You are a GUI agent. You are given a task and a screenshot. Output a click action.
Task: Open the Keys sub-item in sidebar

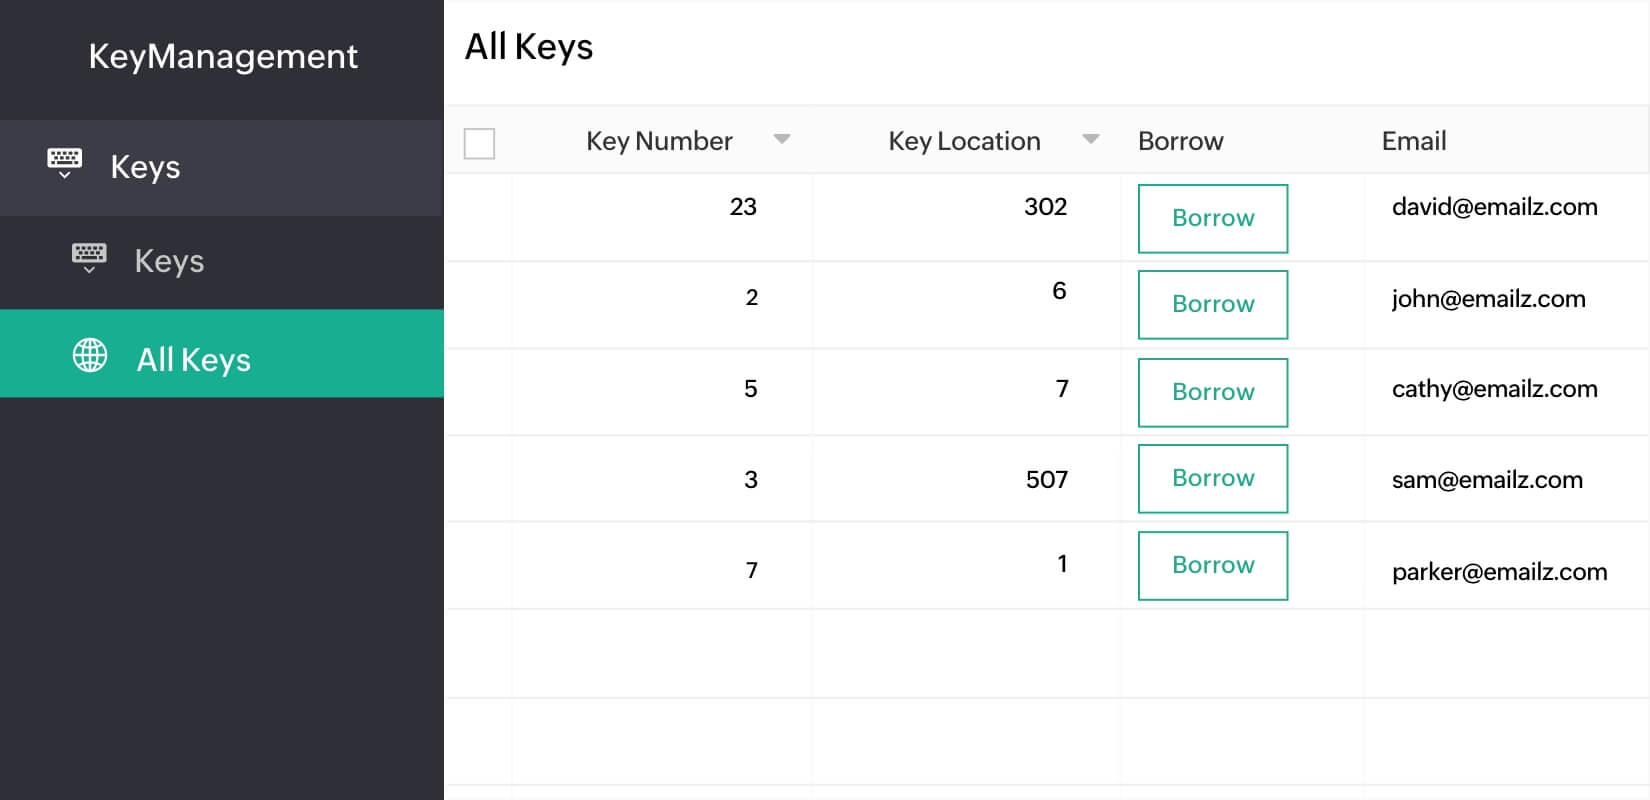tap(170, 261)
